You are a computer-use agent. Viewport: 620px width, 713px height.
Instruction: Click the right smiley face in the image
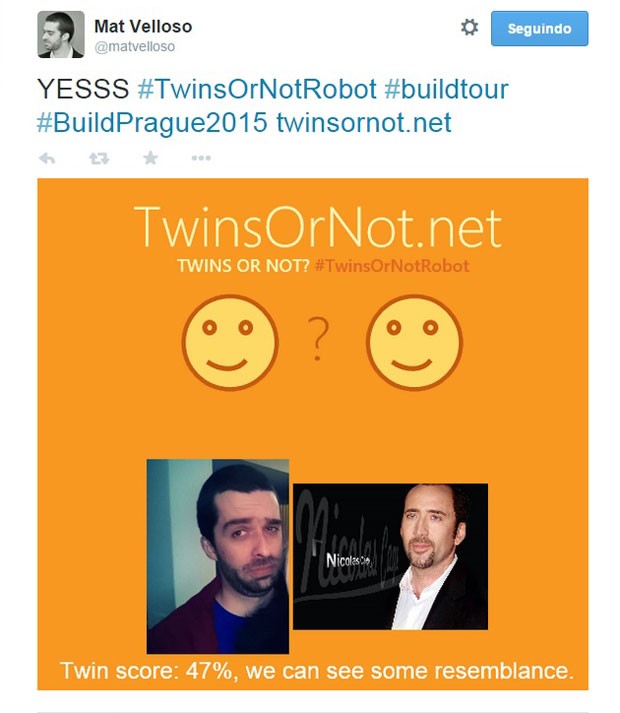tap(414, 342)
